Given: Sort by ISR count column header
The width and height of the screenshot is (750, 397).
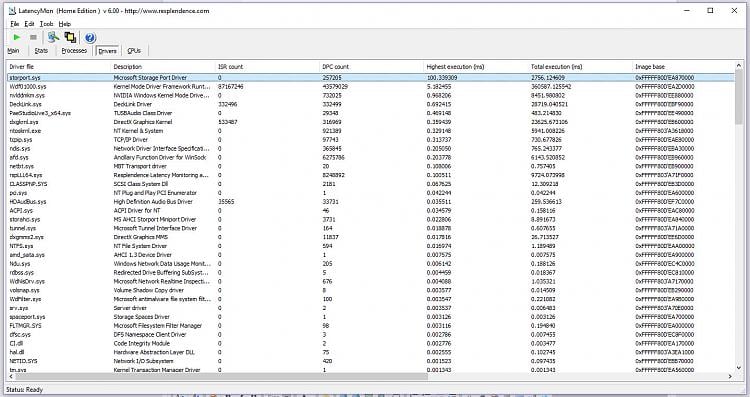Looking at the screenshot, I should coord(267,66).
